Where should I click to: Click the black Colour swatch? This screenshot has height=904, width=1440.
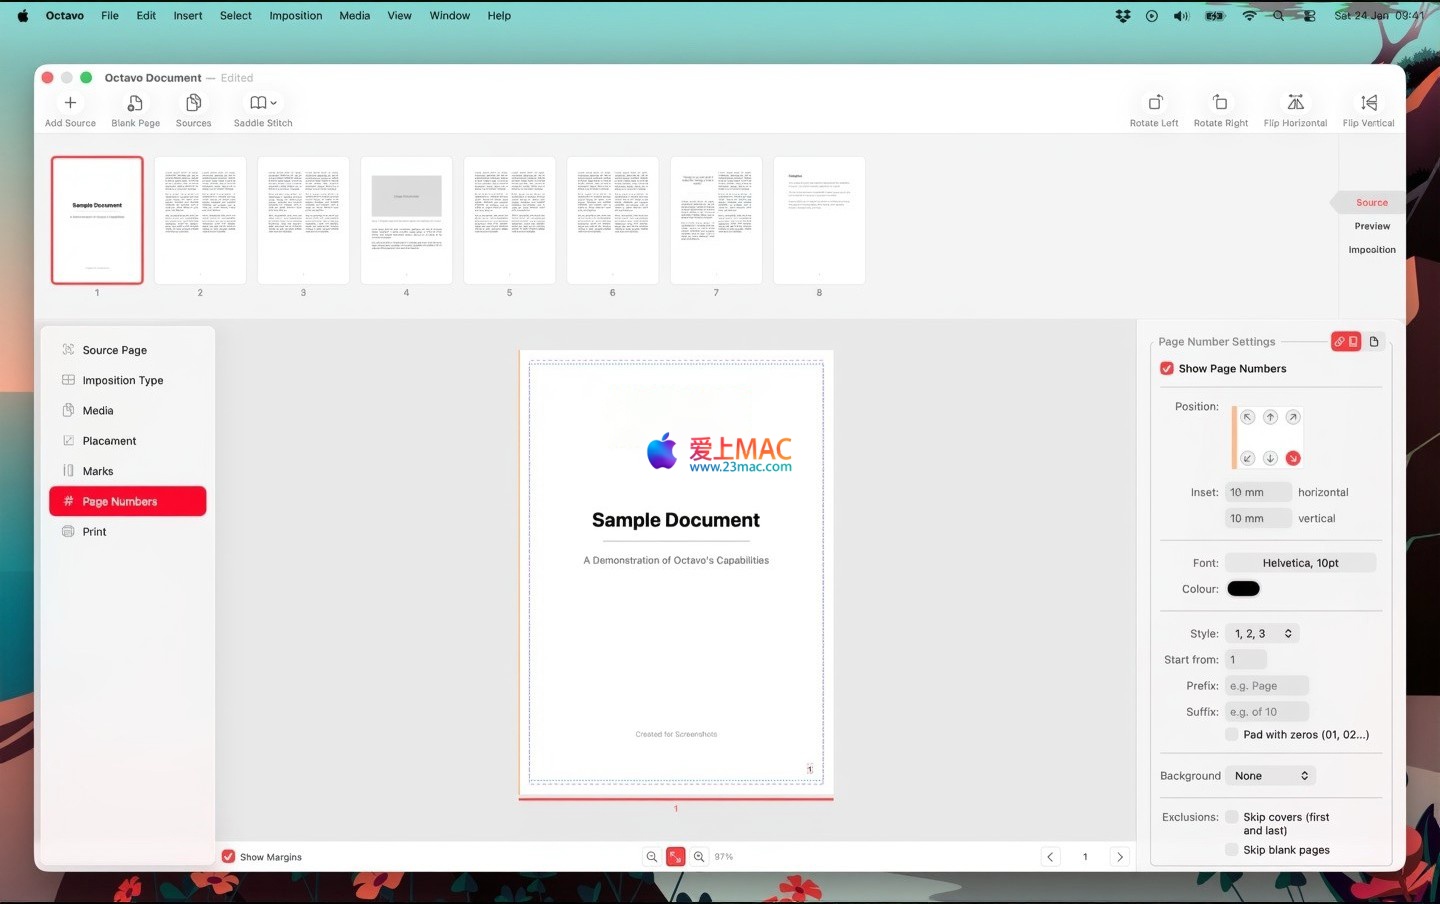pos(1243,589)
